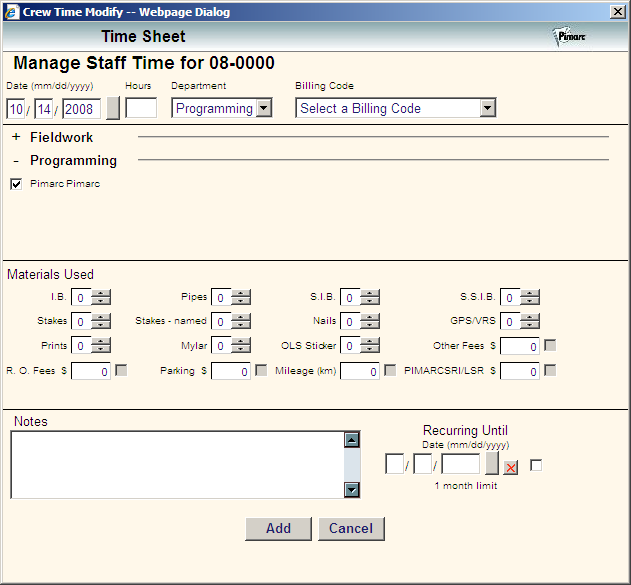Screen dimensions: 631x585
Task: Click the day field showing 14
Action: click(x=44, y=109)
